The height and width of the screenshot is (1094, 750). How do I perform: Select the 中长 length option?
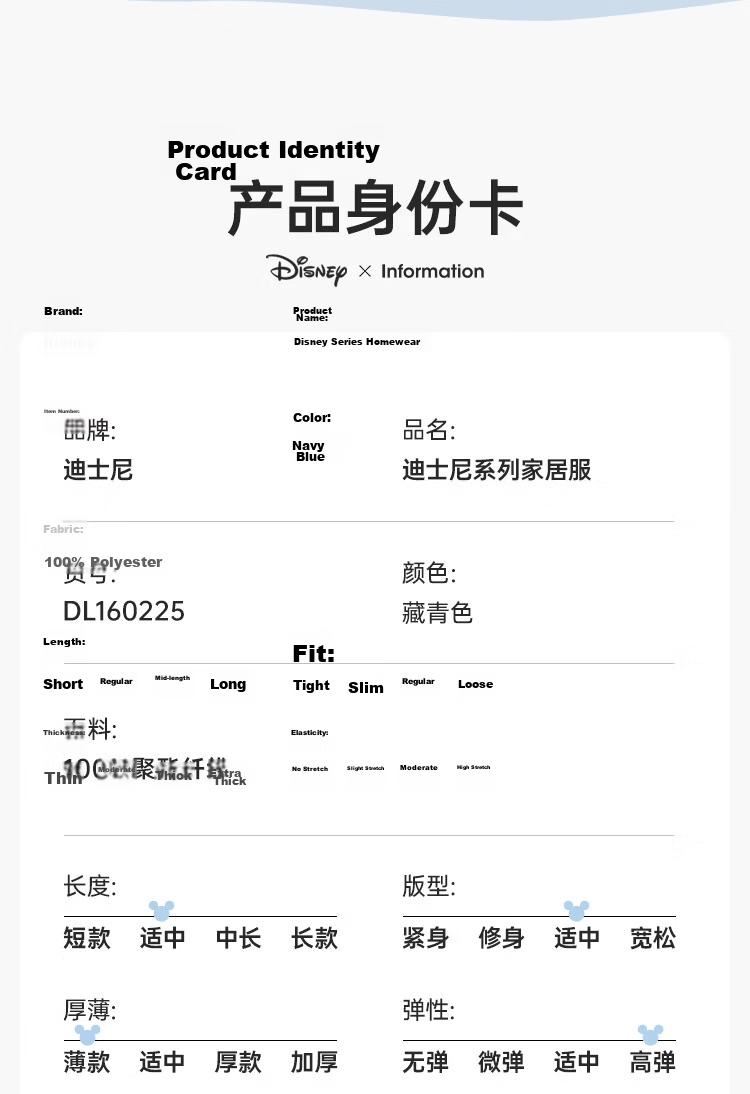[x=239, y=938]
